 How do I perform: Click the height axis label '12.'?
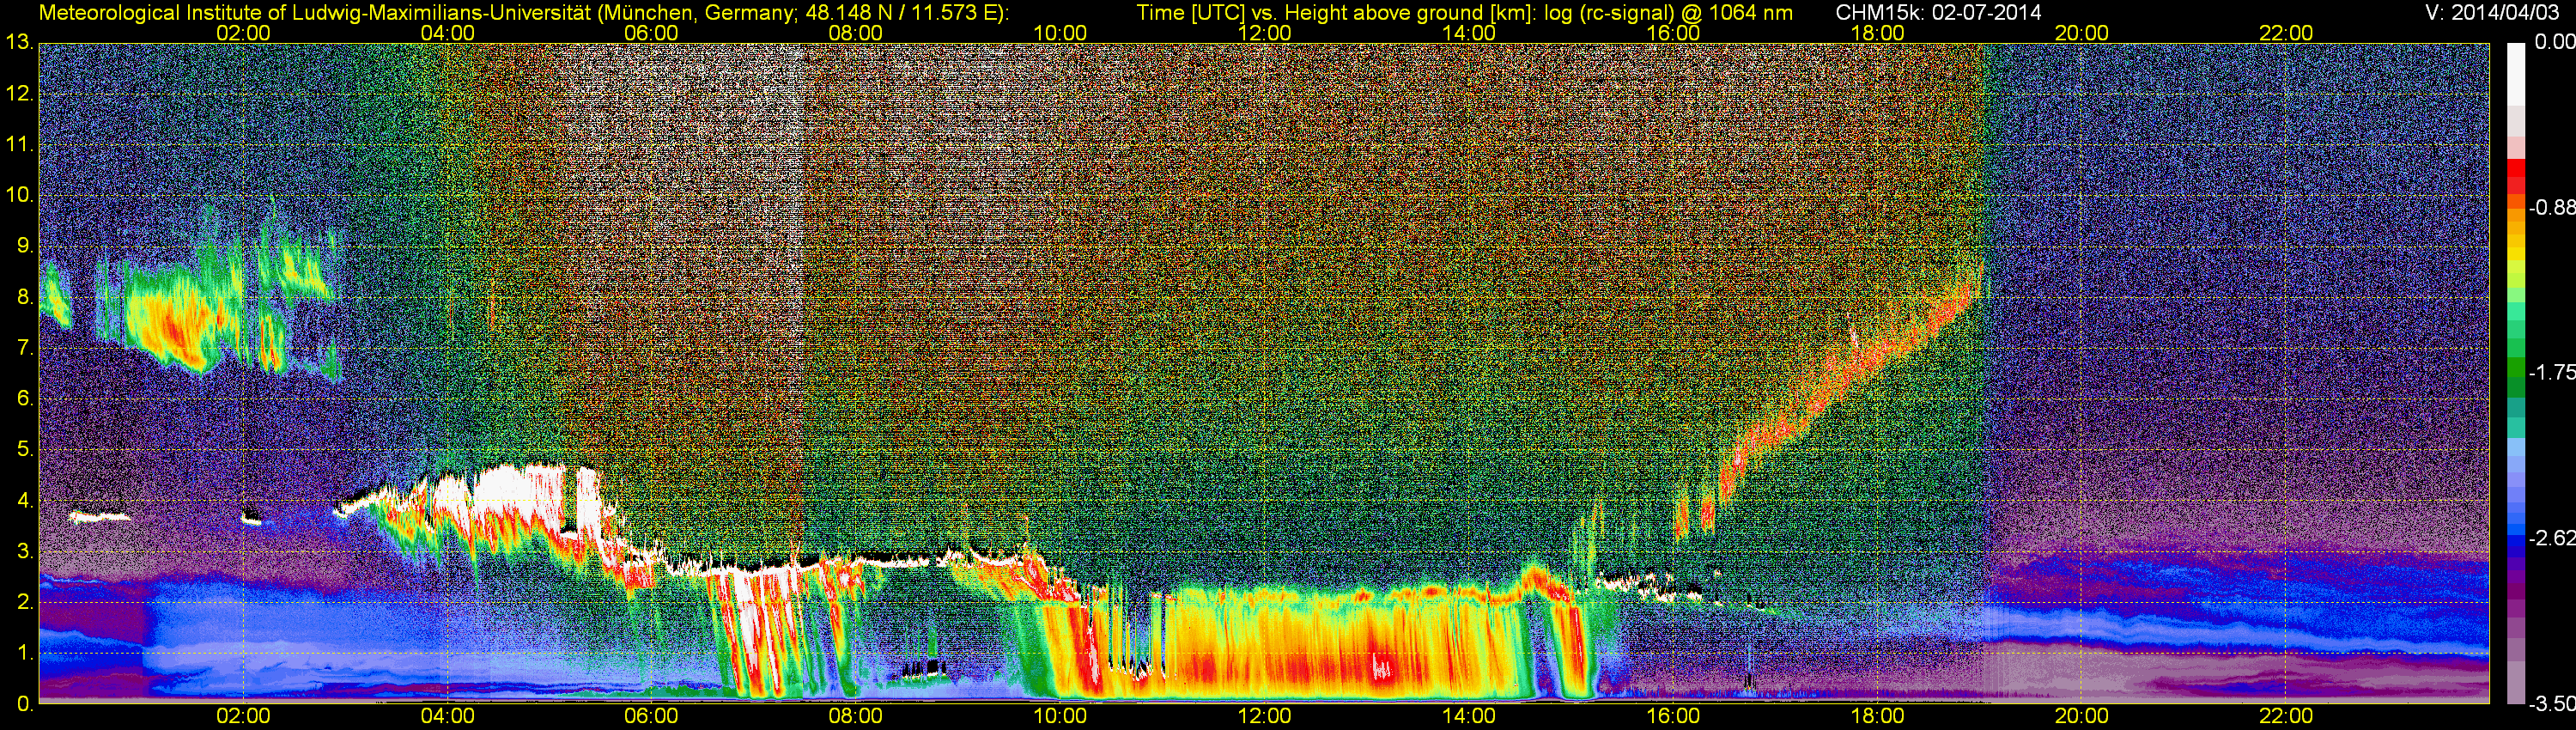coord(20,94)
